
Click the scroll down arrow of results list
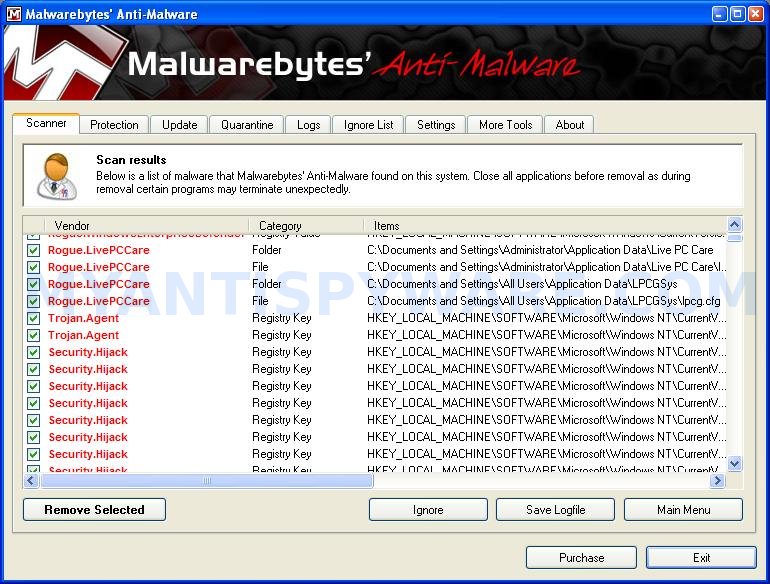tap(734, 463)
